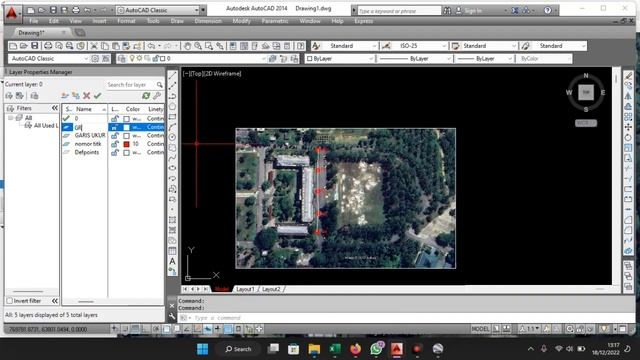Viewport: 640px width, 360px height.
Task: Open the Format menu
Action: (126, 21)
